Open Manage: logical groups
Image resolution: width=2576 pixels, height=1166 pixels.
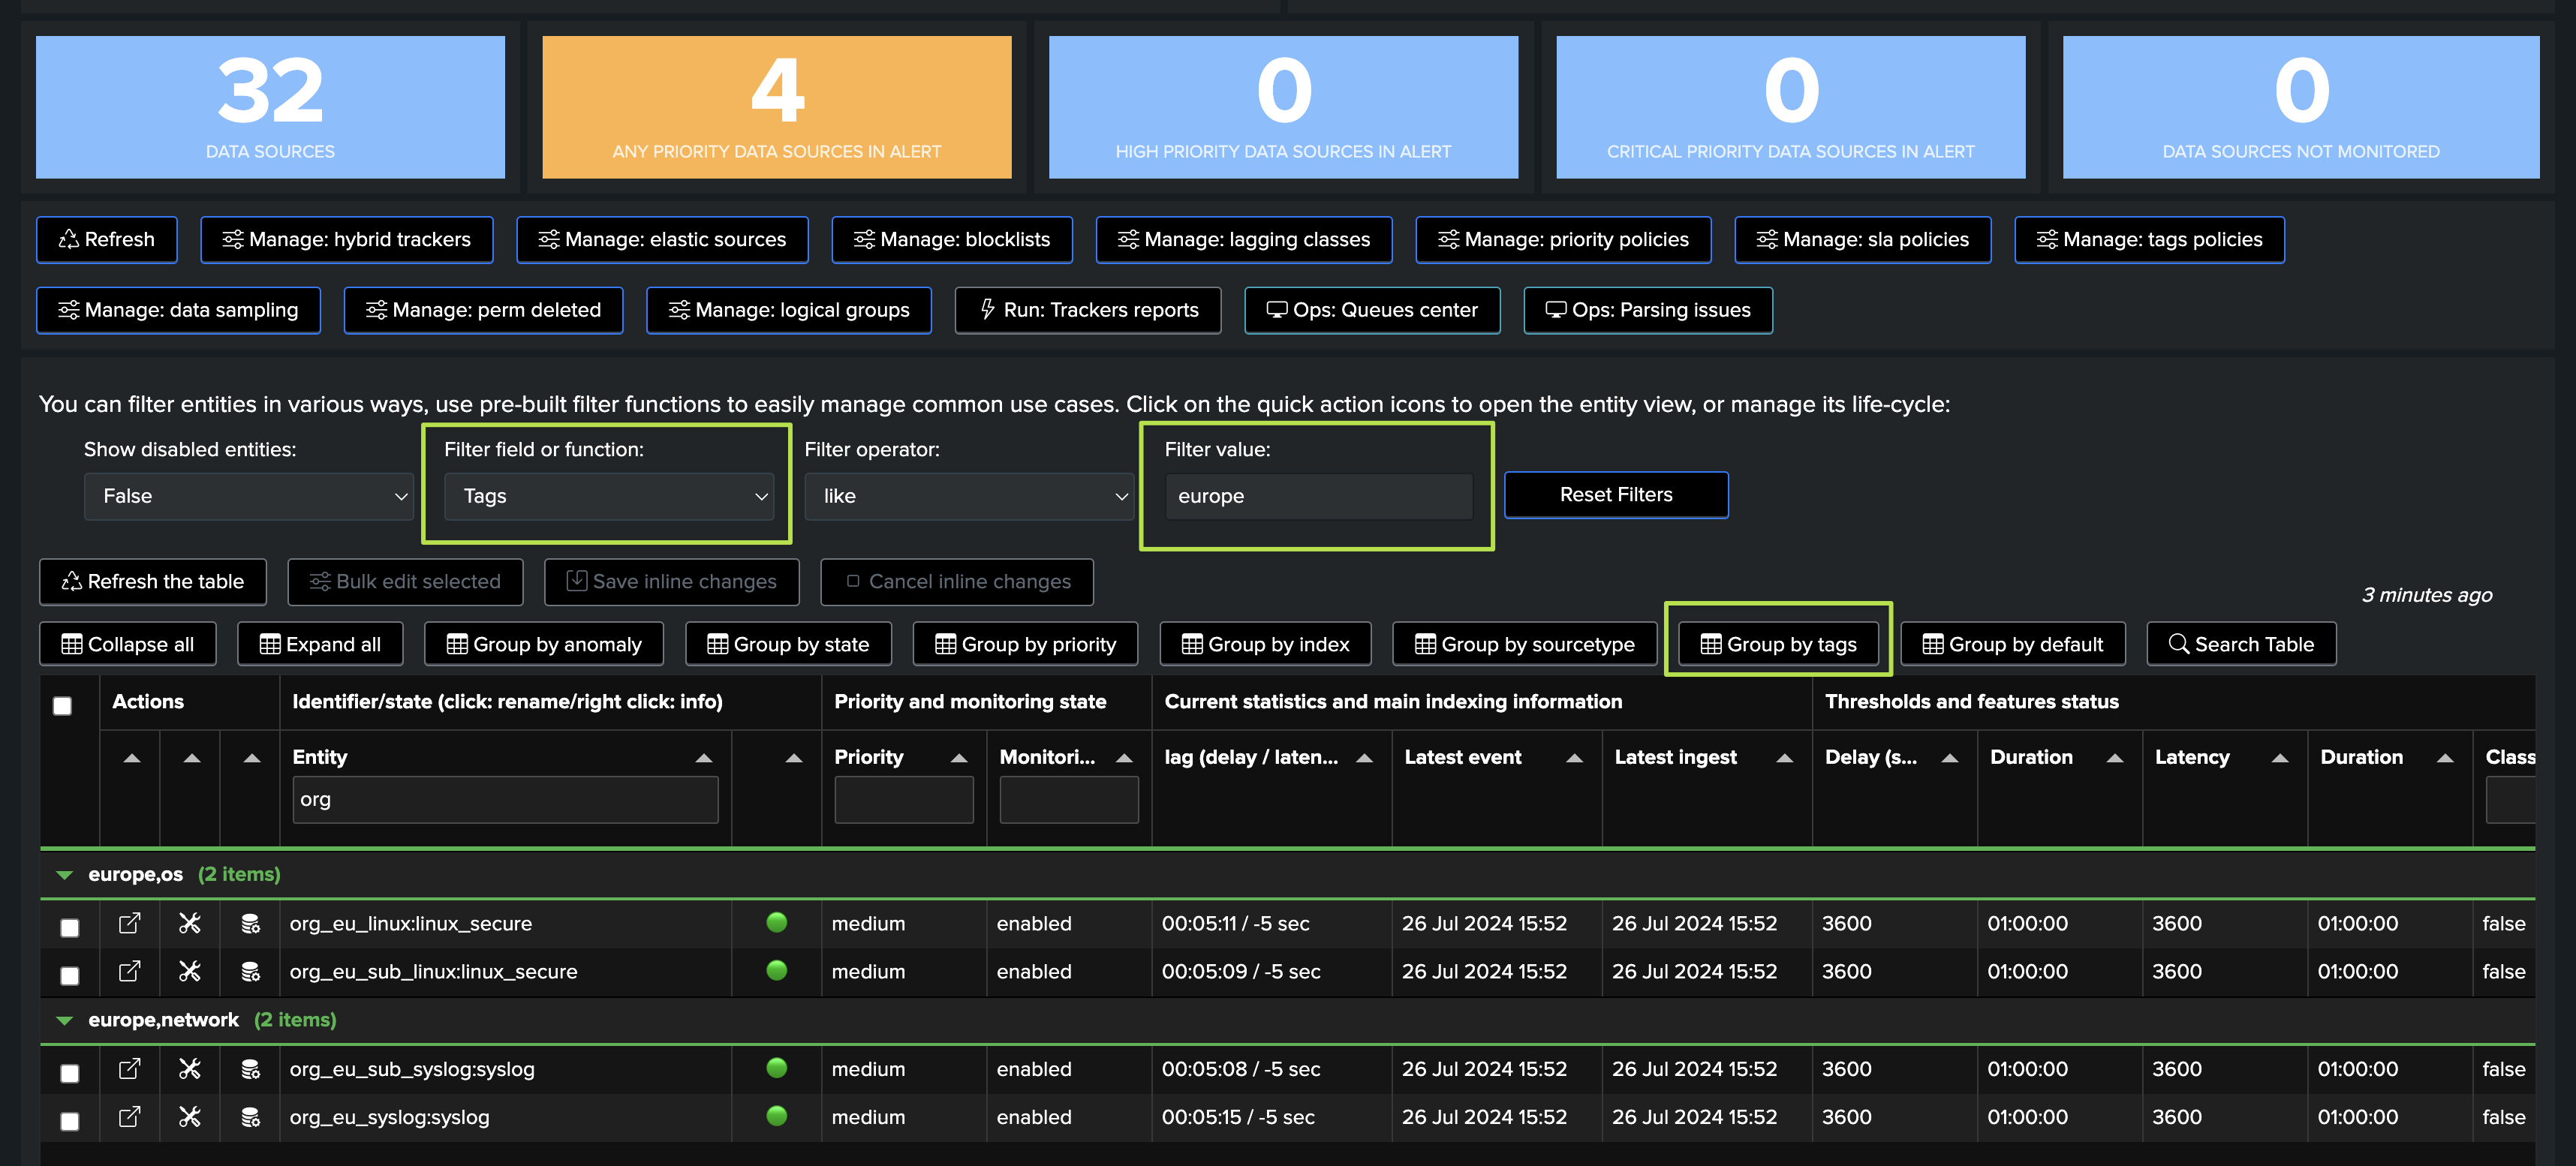788,310
